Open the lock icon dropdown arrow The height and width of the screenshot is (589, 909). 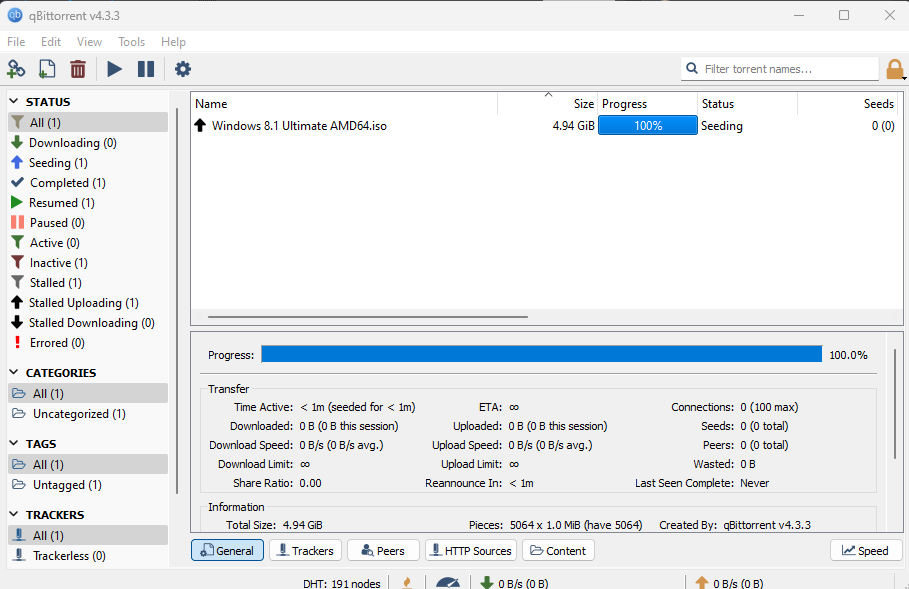tap(904, 78)
